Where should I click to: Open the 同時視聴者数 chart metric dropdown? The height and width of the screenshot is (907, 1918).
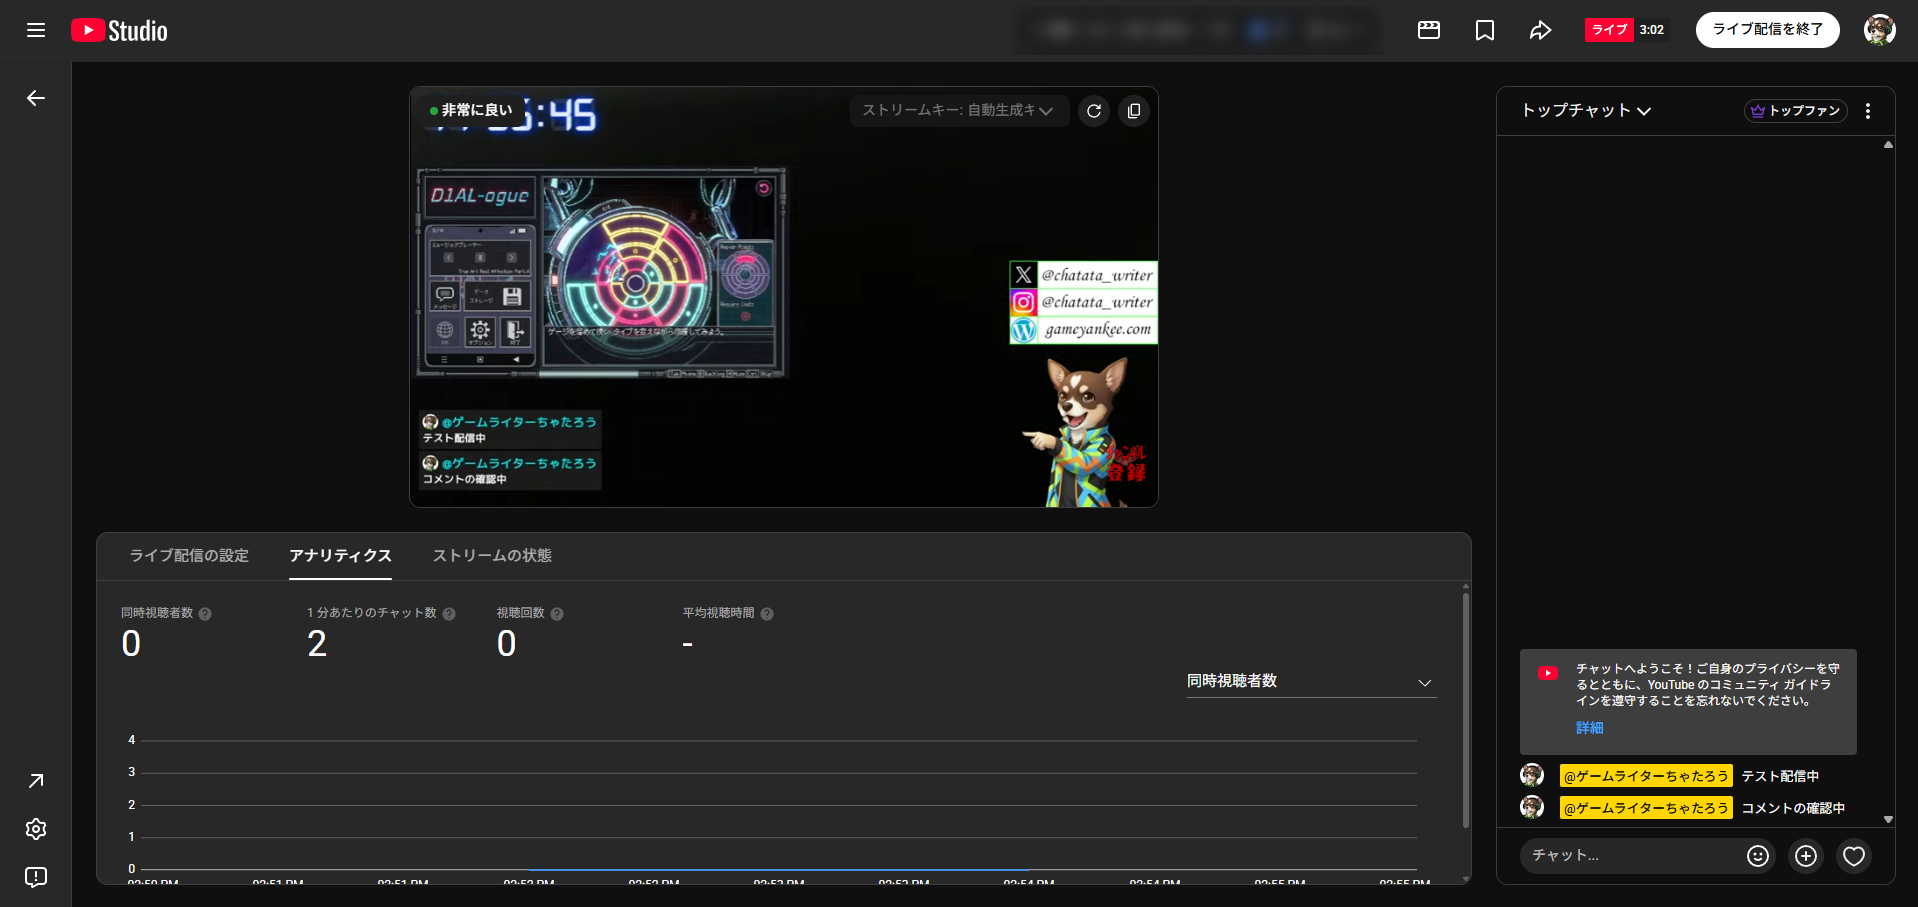click(x=1311, y=682)
